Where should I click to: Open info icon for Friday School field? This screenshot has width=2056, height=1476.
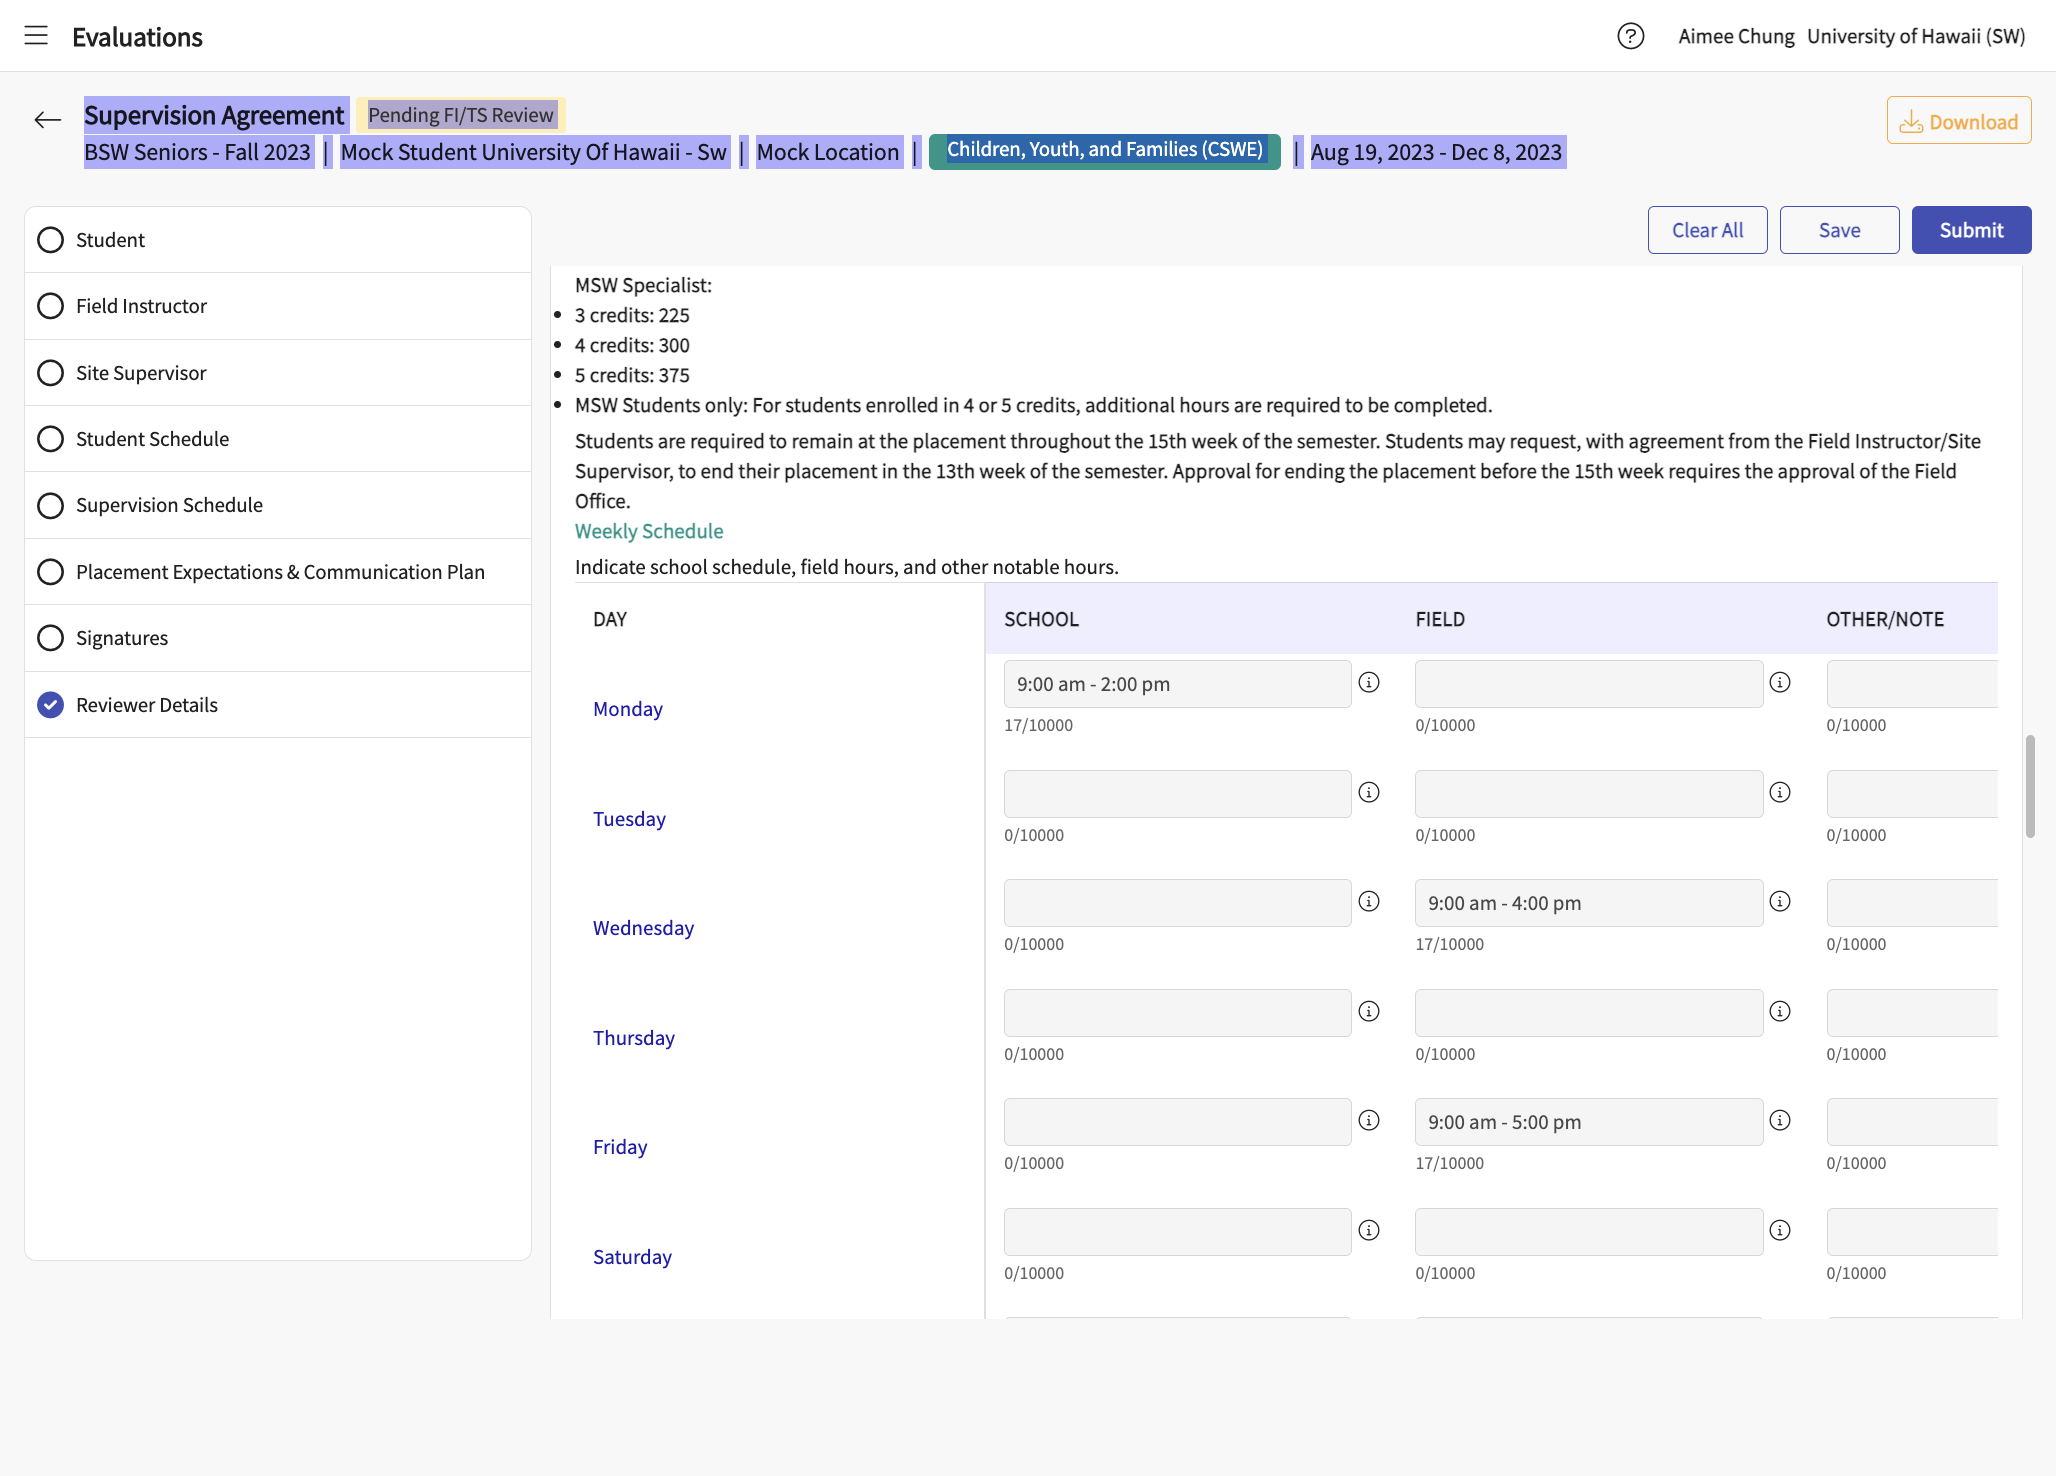pos(1369,1120)
